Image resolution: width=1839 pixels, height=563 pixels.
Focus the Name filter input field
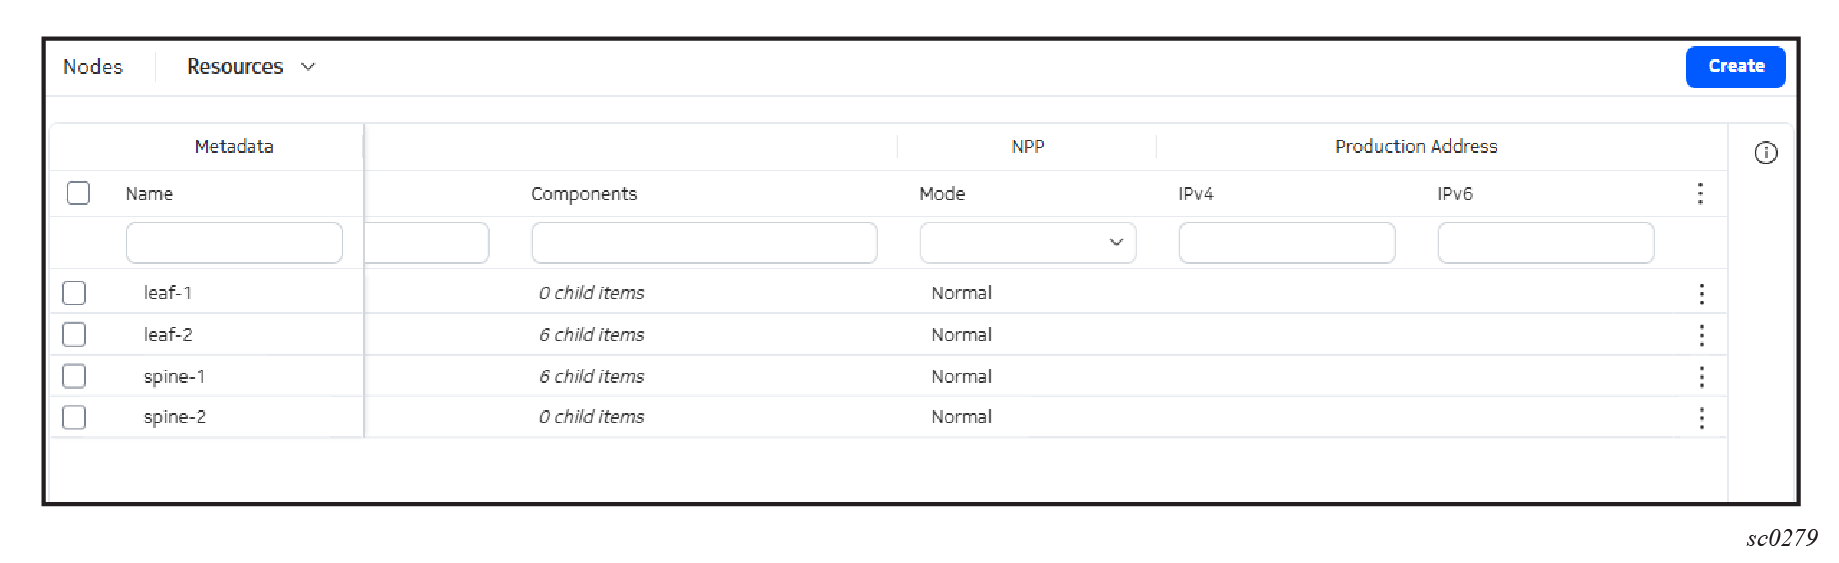coord(234,243)
